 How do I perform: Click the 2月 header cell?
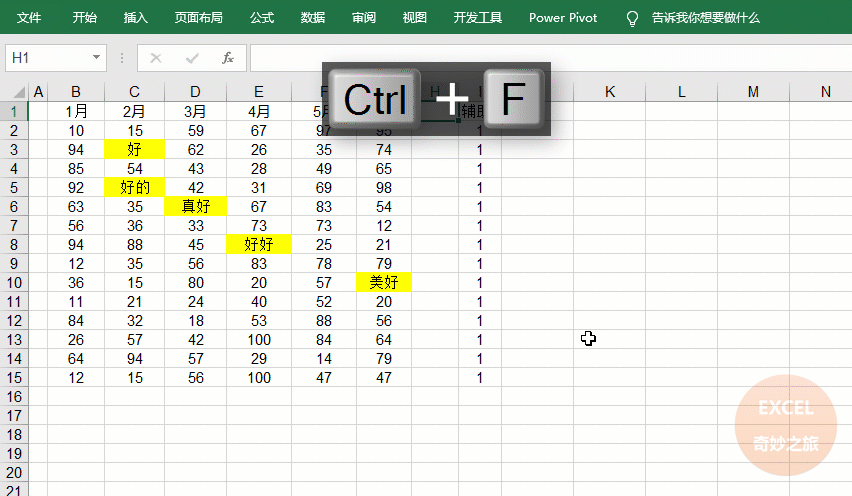[134, 111]
